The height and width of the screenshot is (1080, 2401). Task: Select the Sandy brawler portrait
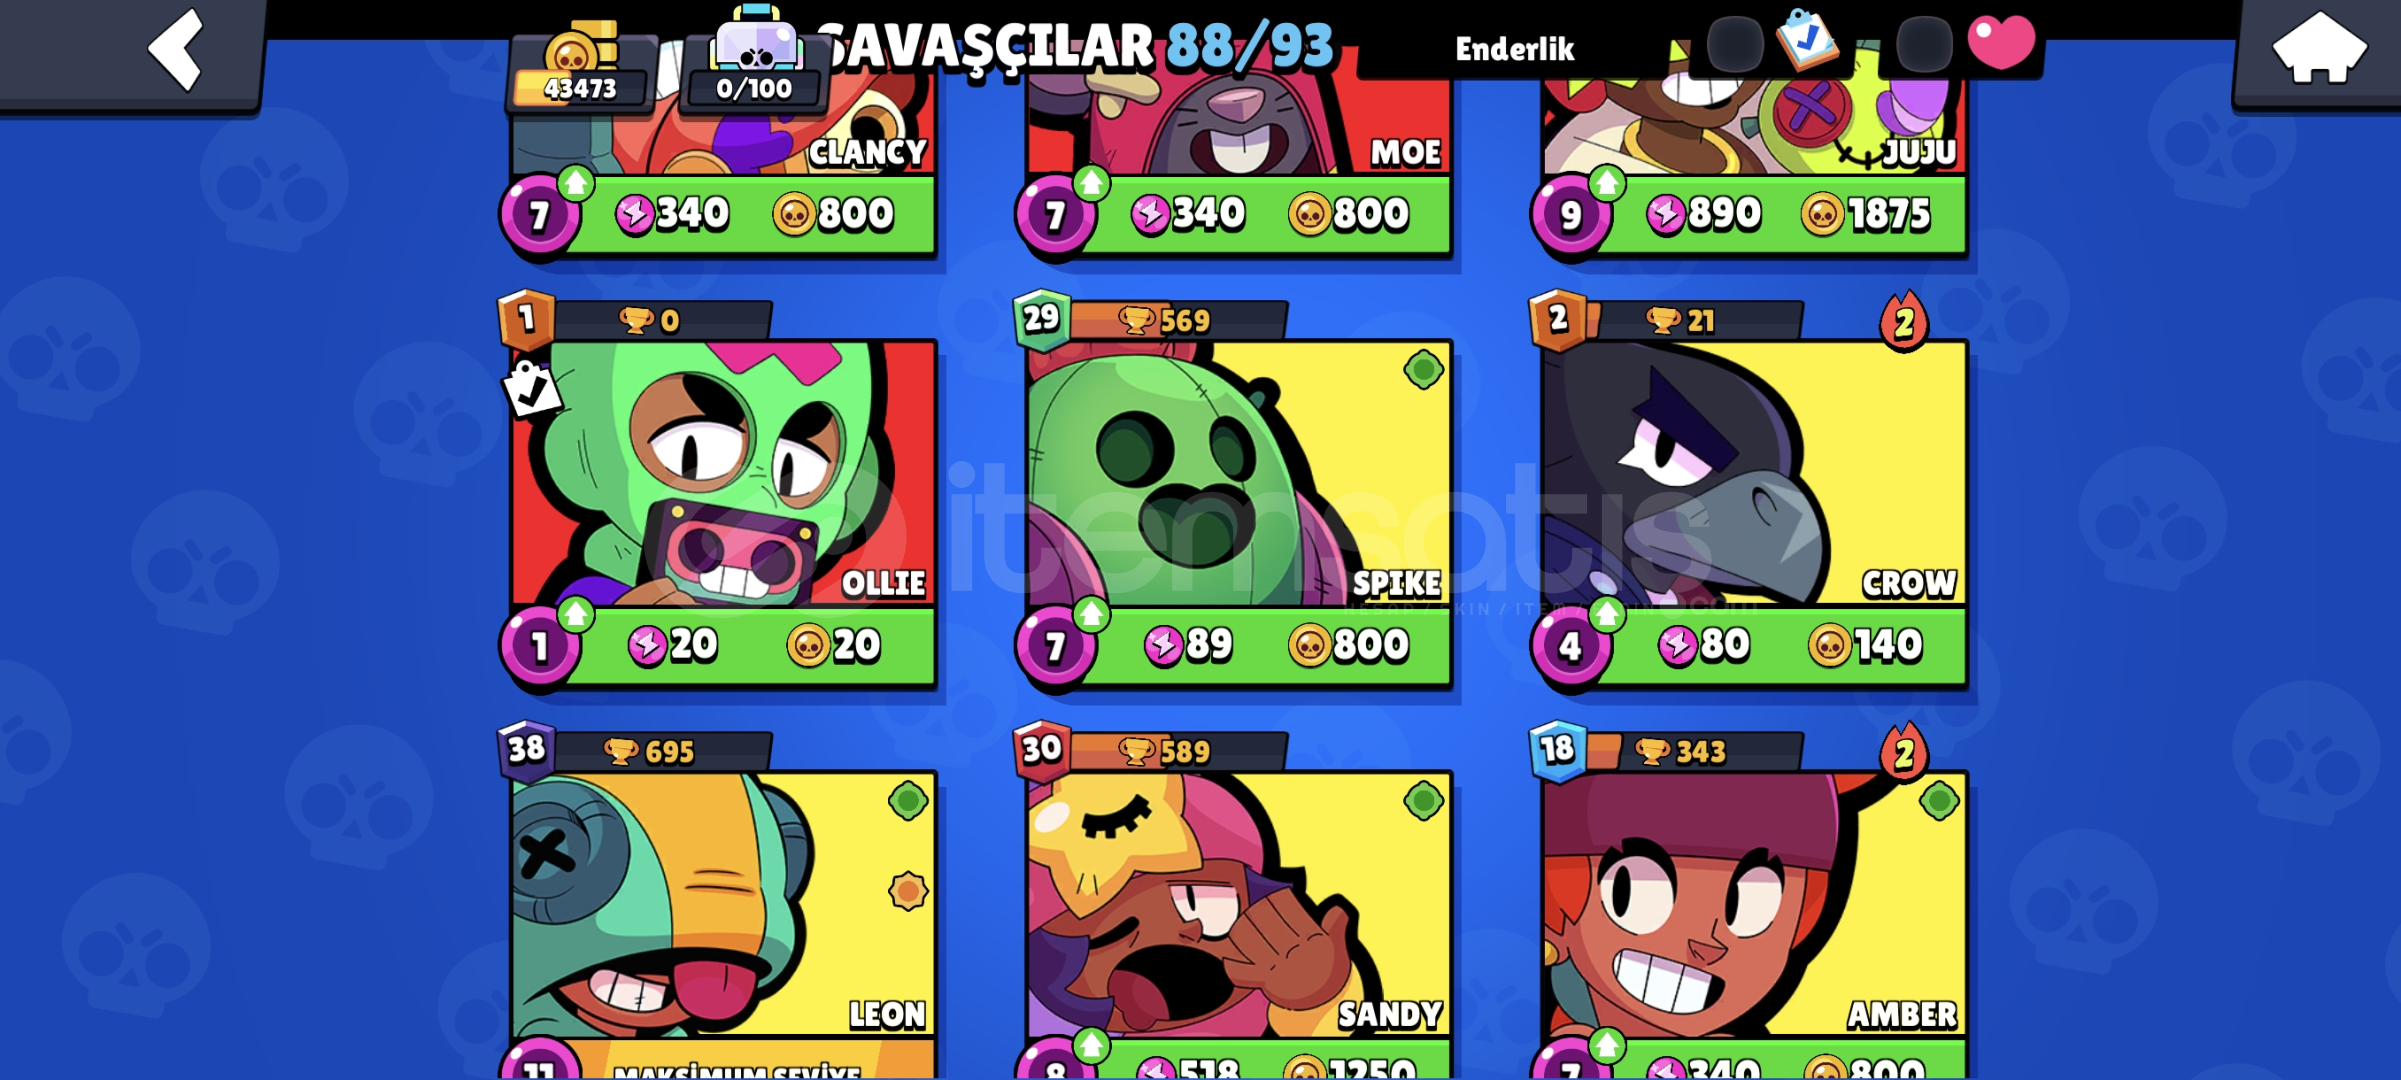point(1239,903)
